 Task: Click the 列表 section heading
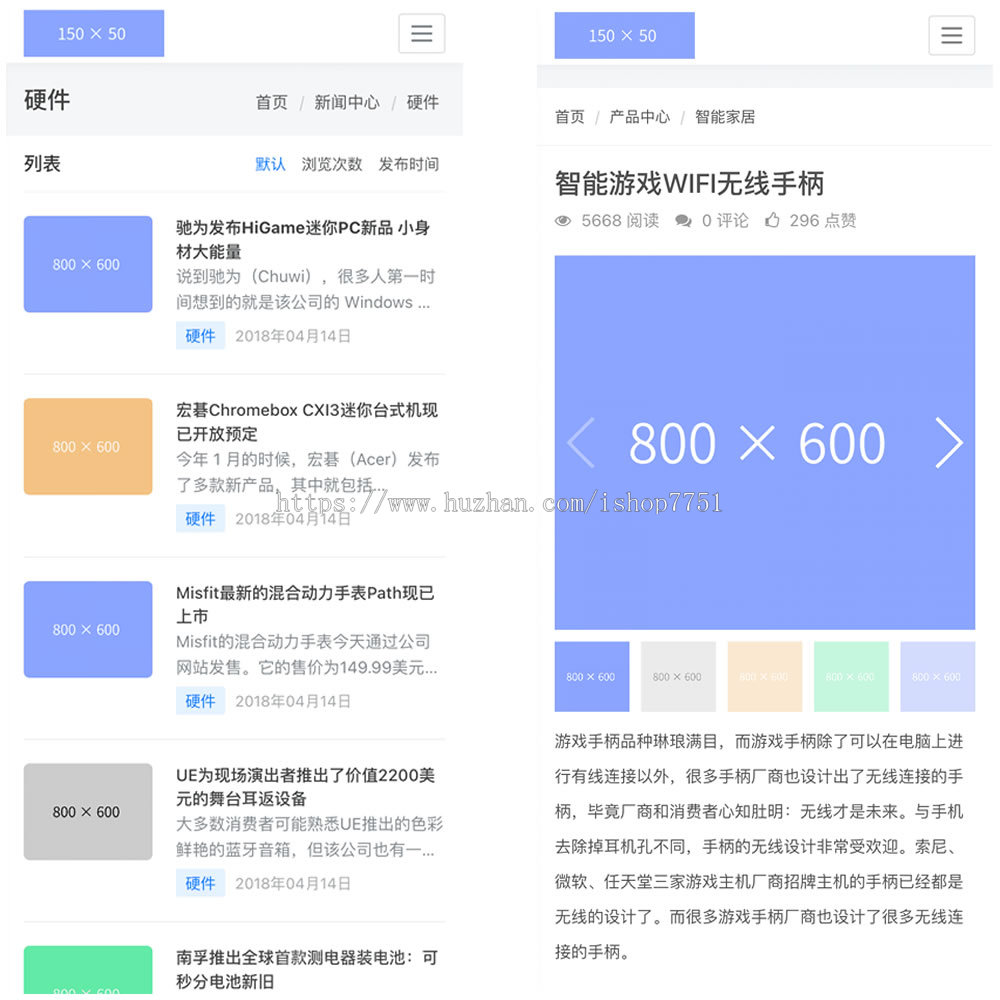pos(42,164)
